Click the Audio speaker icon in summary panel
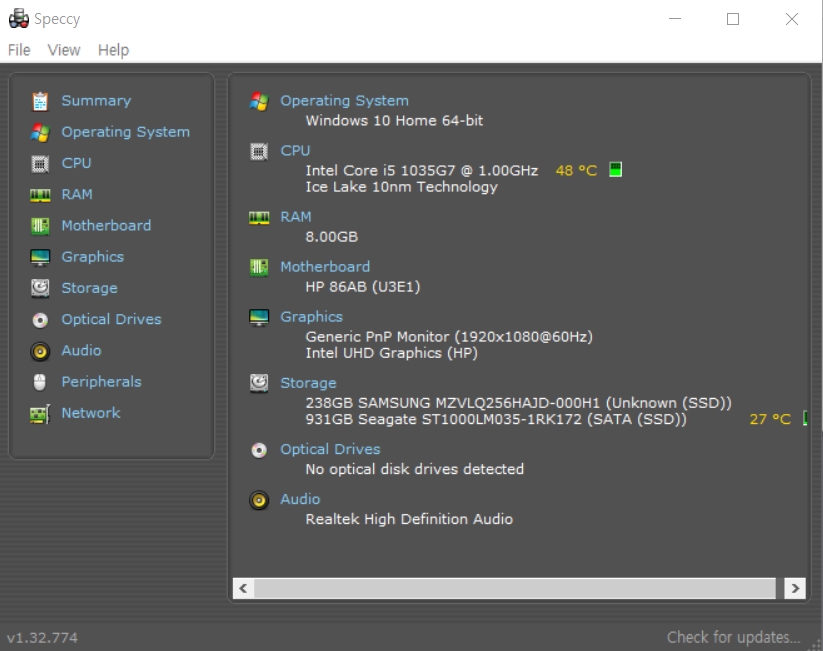 (259, 500)
